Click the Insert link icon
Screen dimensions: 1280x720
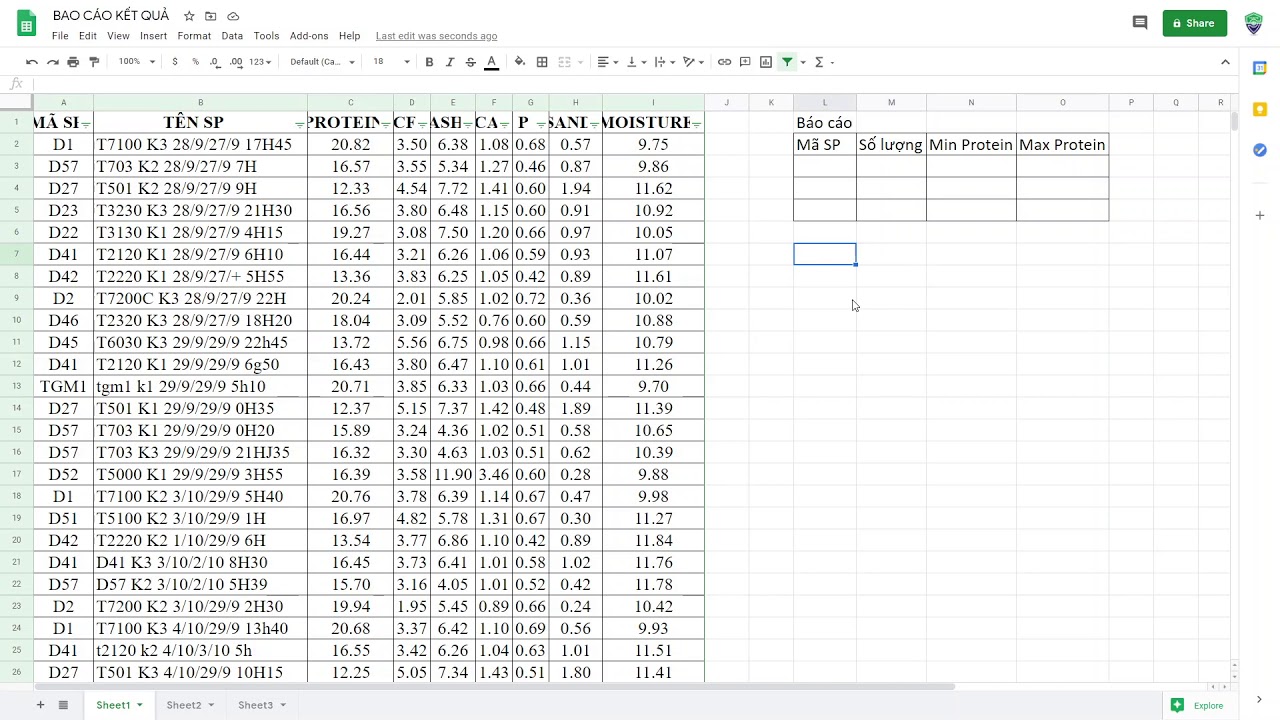click(724, 62)
